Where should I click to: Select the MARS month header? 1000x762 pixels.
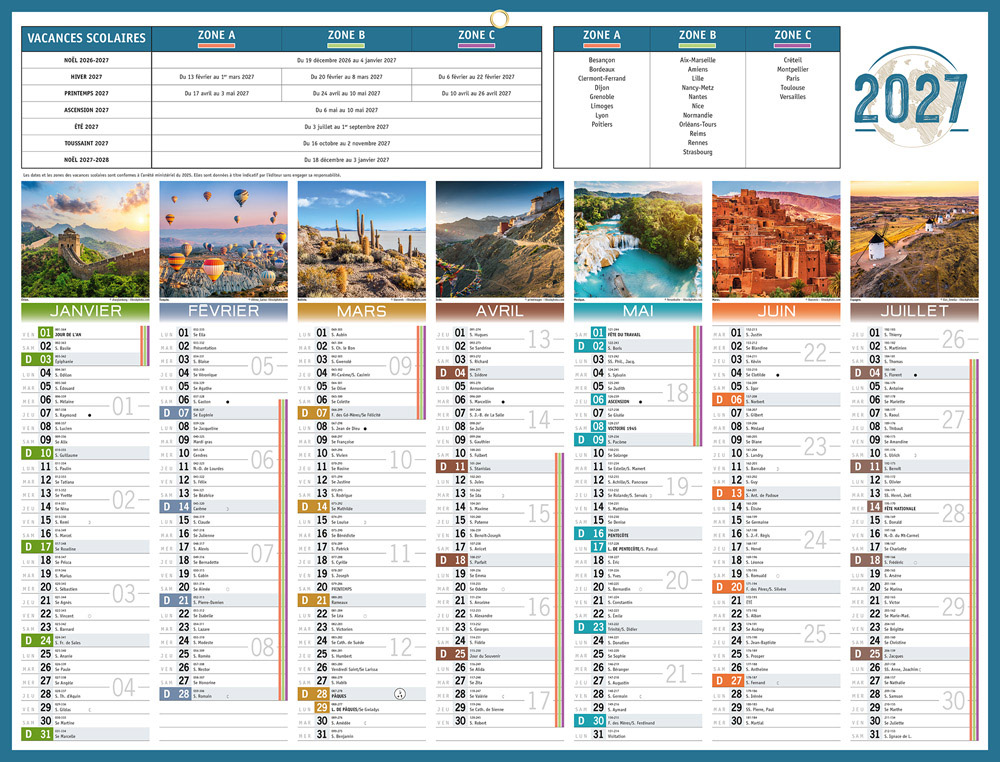[x=362, y=311]
